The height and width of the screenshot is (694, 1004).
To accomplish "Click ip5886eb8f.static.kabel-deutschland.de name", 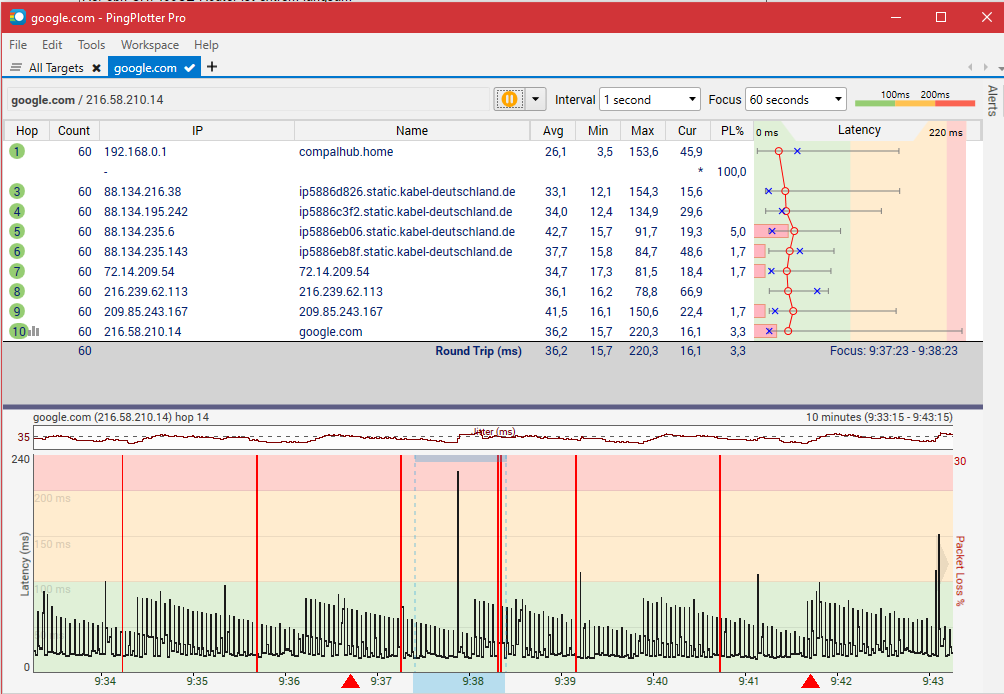I will pyautogui.click(x=405, y=252).
